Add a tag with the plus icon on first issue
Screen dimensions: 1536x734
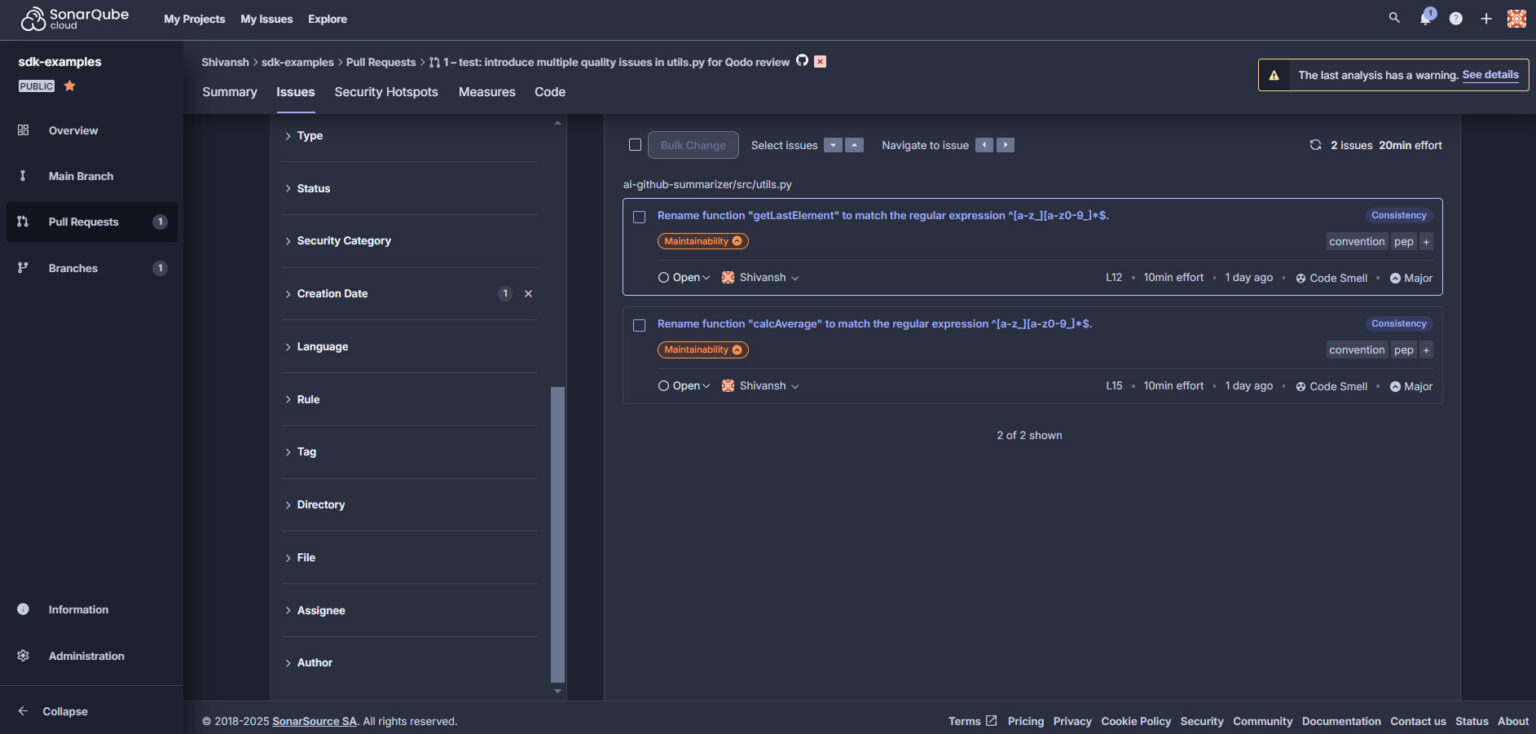pyautogui.click(x=1426, y=241)
